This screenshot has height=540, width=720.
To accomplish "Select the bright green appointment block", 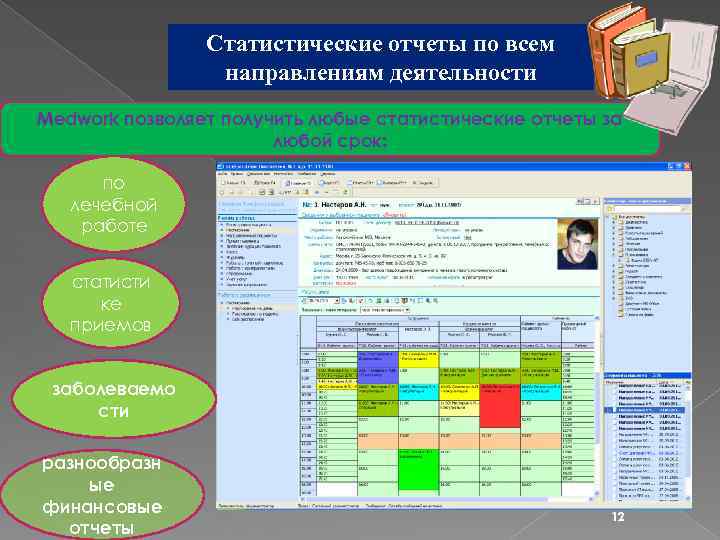I will (x=418, y=470).
